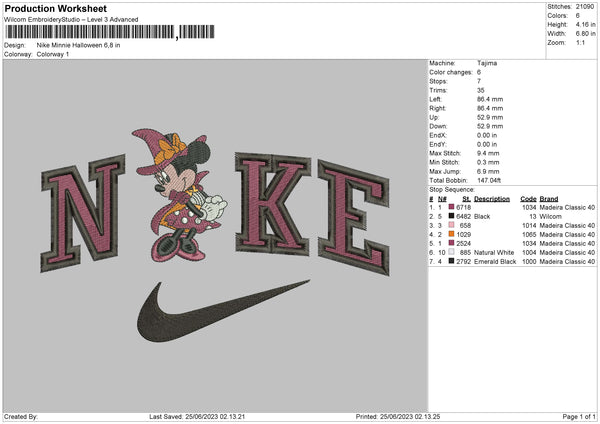Click the Width value 6.80 in
The width and height of the screenshot is (600, 424).
tap(585, 34)
